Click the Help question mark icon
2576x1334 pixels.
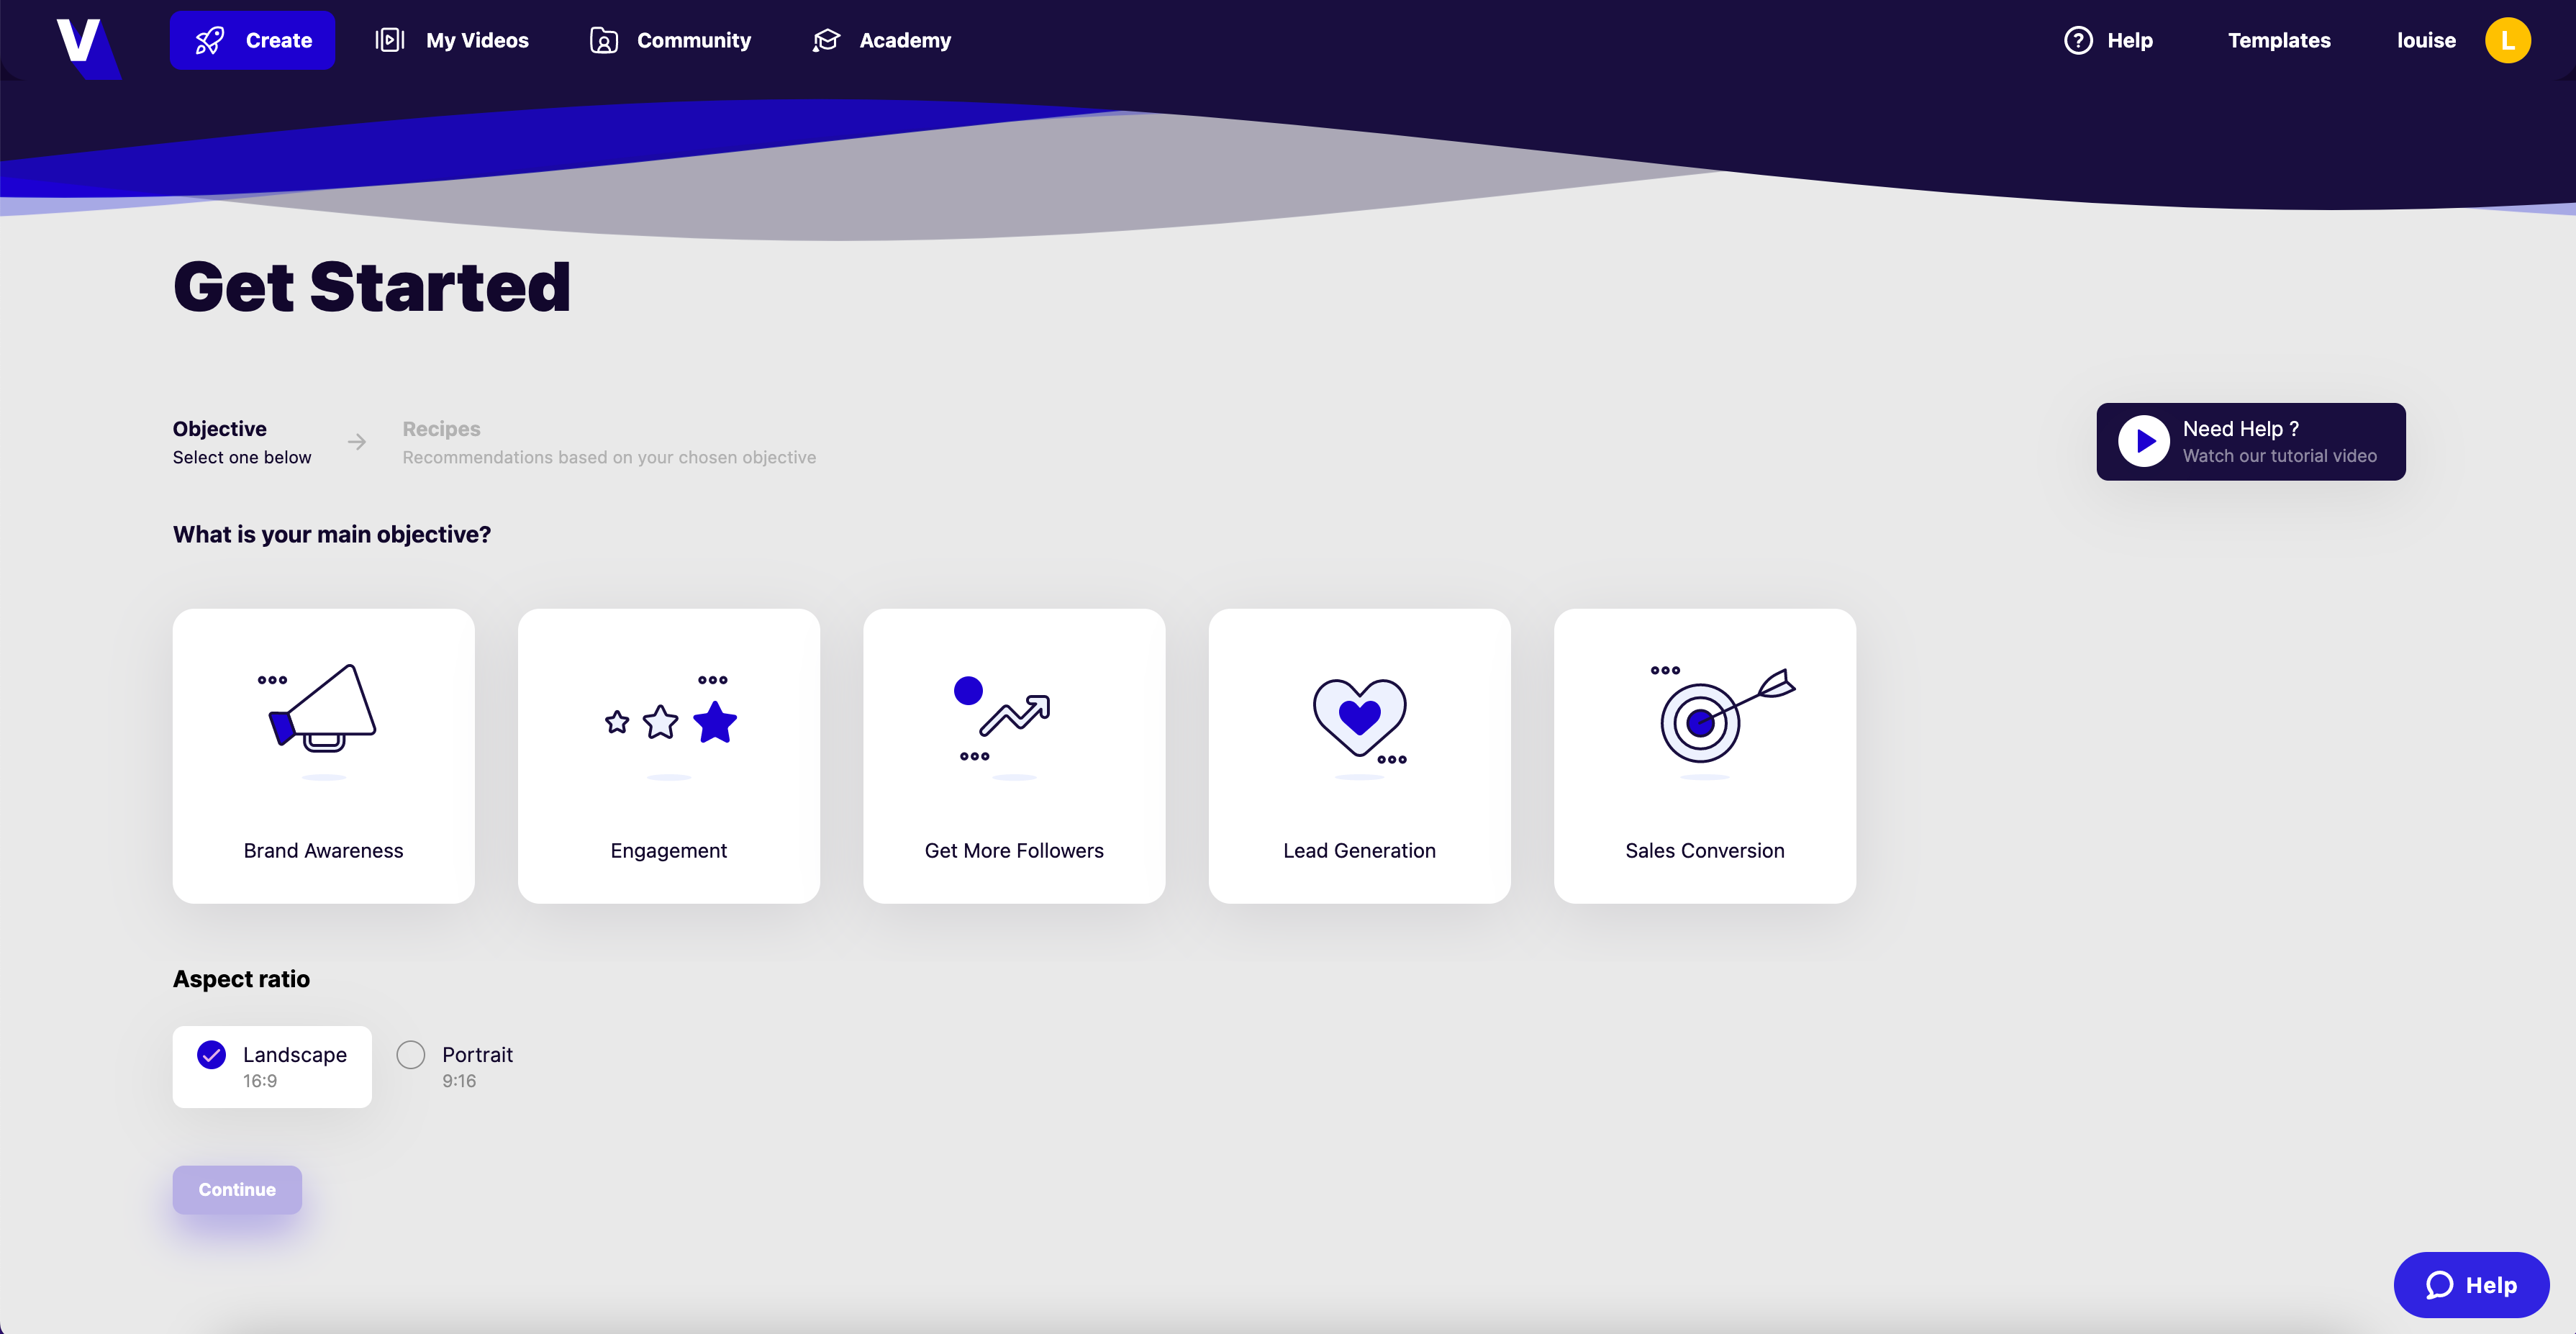[2078, 41]
